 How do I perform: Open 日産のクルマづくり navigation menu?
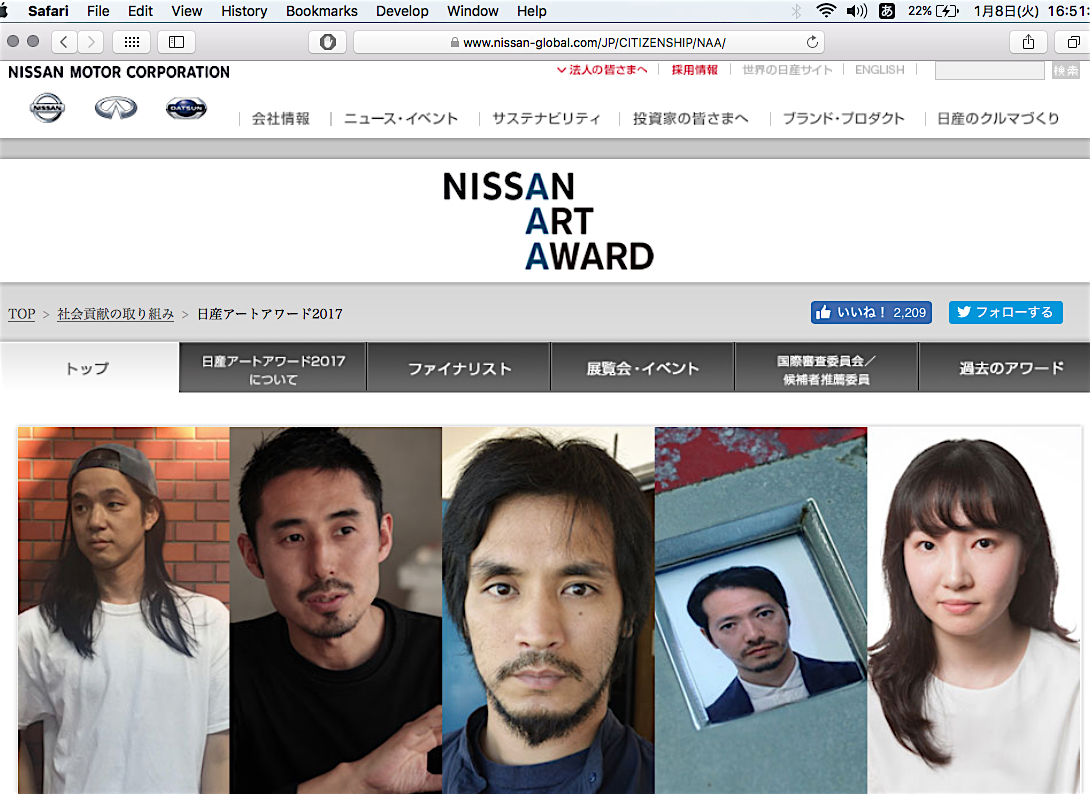click(998, 118)
